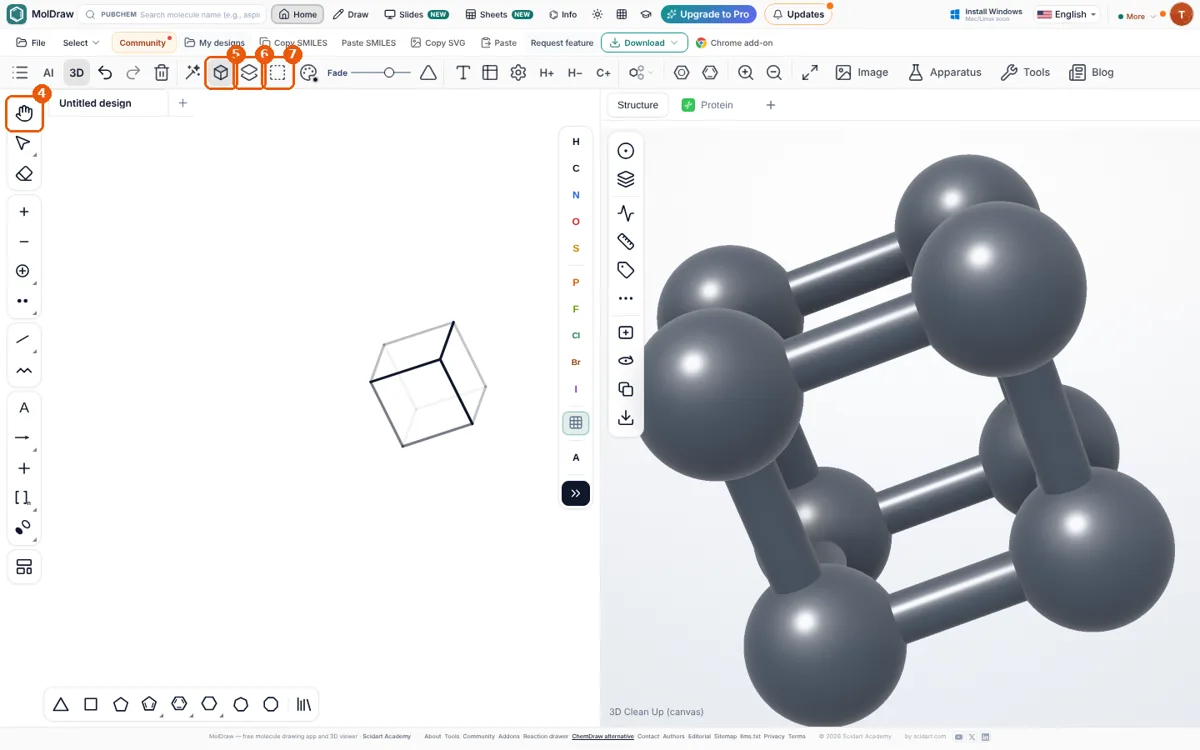Open the three-dots more options in viewer
This screenshot has height=750, width=1200.
(626, 298)
